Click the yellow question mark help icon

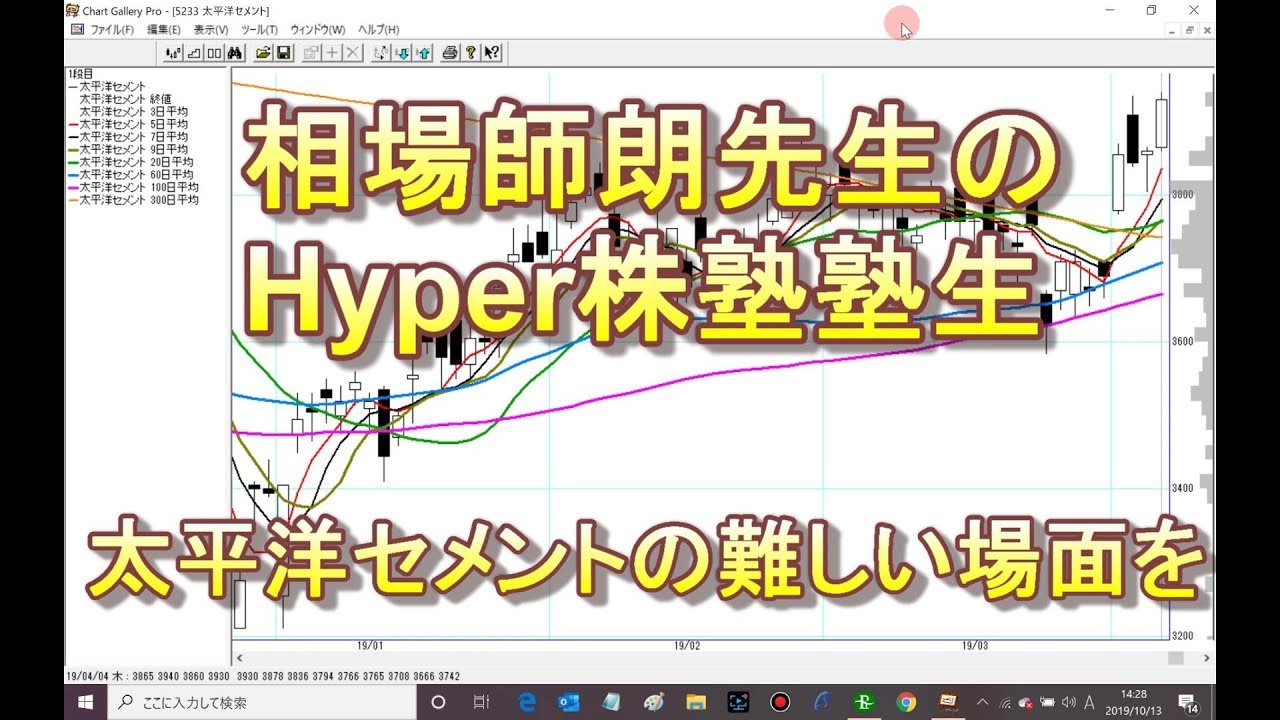tap(470, 53)
